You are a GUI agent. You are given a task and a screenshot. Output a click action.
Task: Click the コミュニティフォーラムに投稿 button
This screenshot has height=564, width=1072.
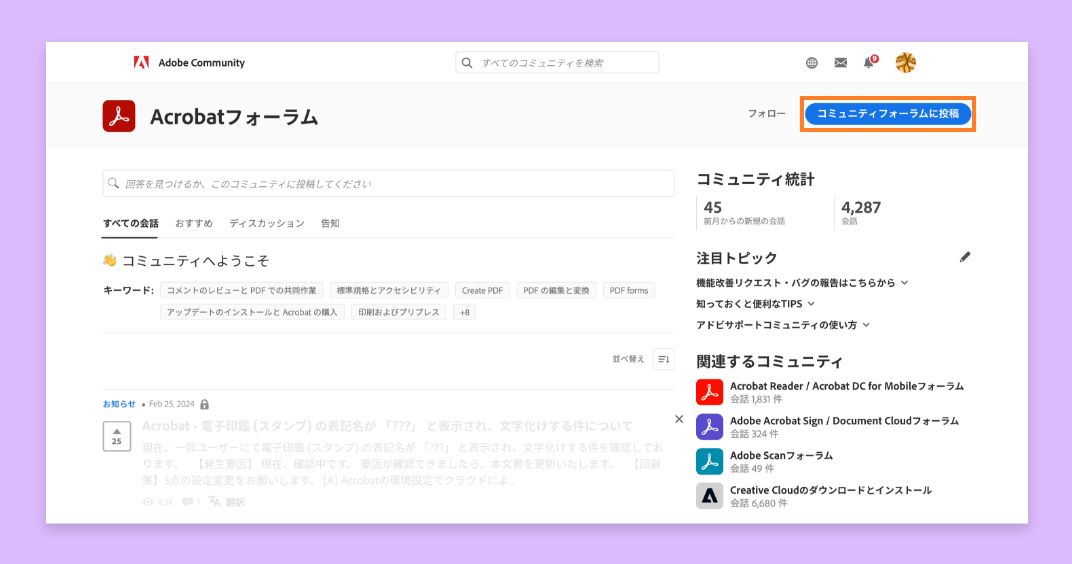[x=887, y=113]
